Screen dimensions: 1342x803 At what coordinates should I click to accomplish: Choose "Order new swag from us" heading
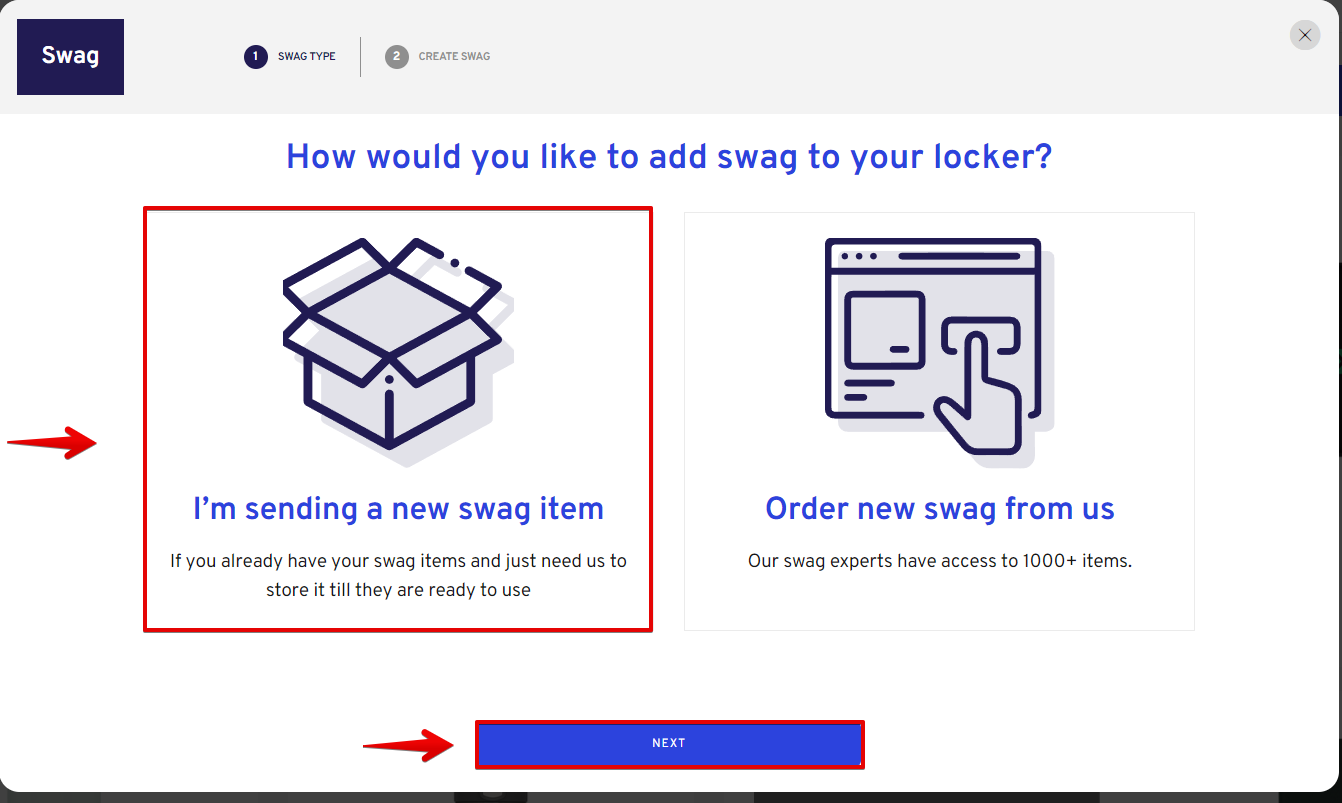point(939,508)
